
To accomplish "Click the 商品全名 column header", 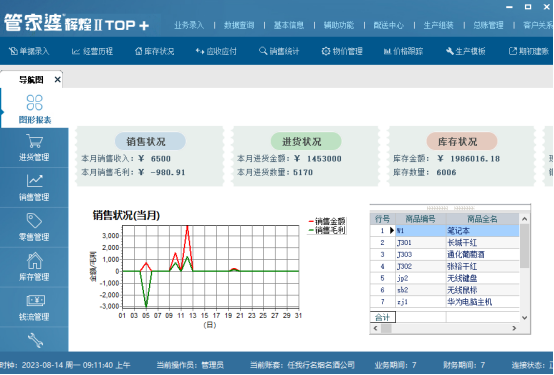I will point(482,219).
